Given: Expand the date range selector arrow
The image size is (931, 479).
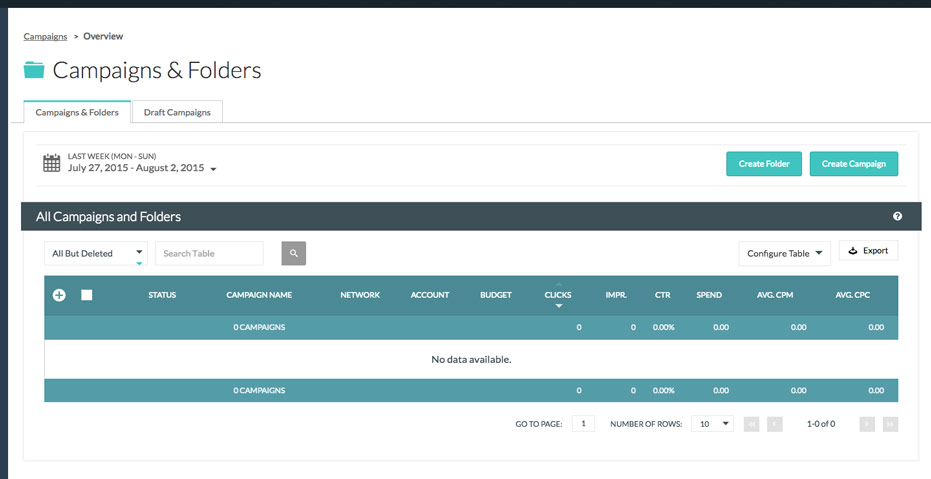Looking at the screenshot, I should (x=214, y=169).
